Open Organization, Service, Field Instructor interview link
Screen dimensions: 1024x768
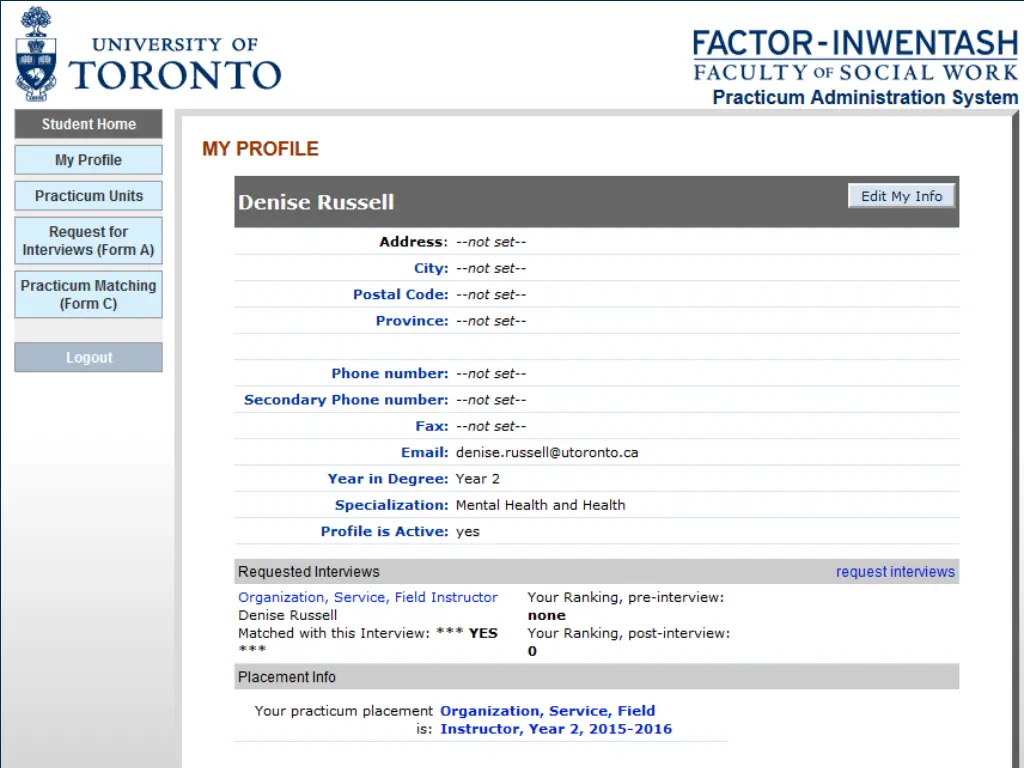(x=368, y=597)
